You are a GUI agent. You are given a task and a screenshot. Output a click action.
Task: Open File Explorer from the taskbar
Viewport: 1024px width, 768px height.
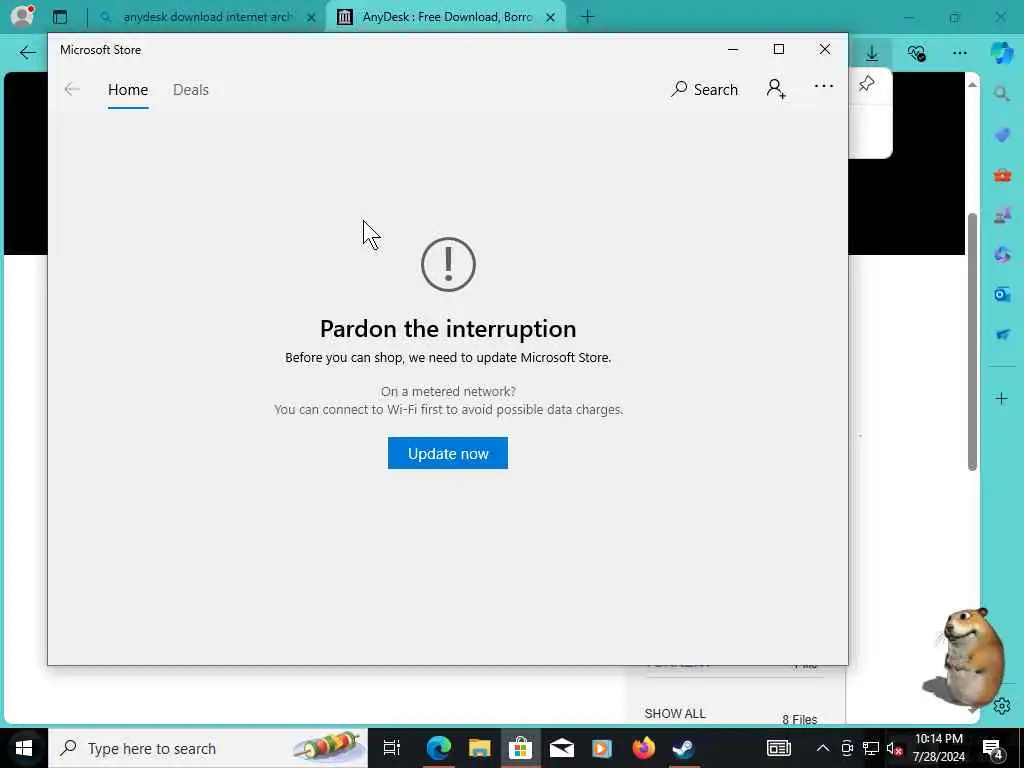(479, 748)
